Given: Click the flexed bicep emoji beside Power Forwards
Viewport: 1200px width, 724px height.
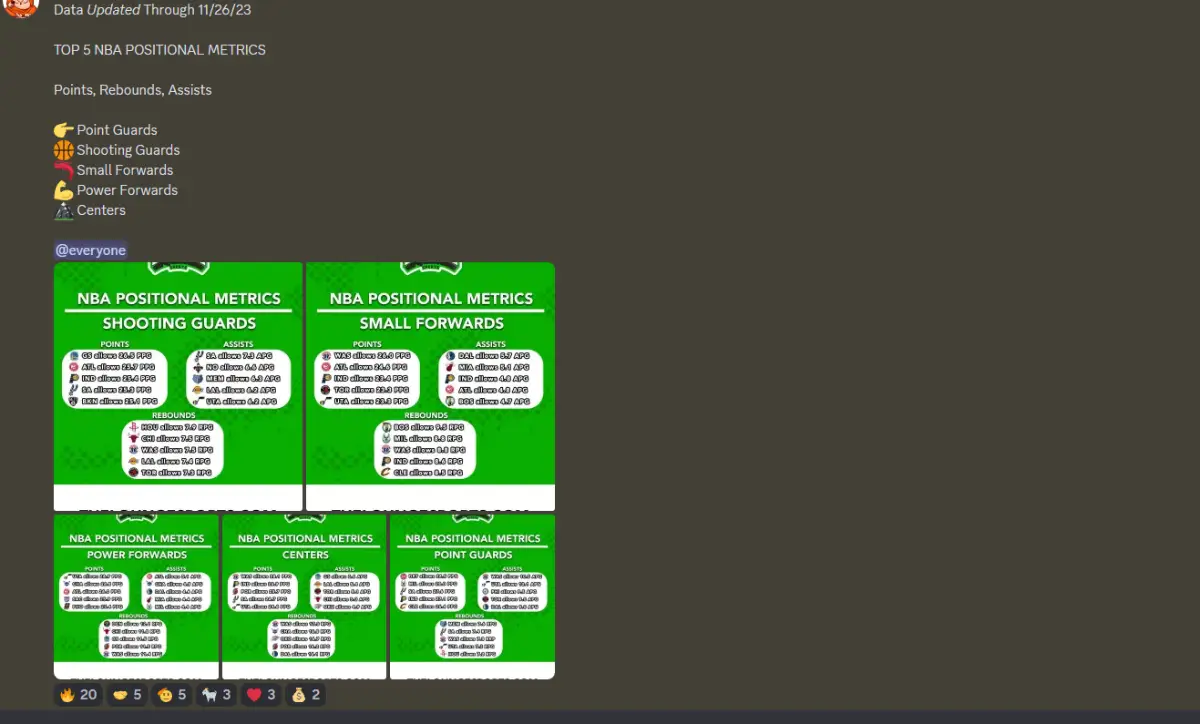Looking at the screenshot, I should 62,190.
